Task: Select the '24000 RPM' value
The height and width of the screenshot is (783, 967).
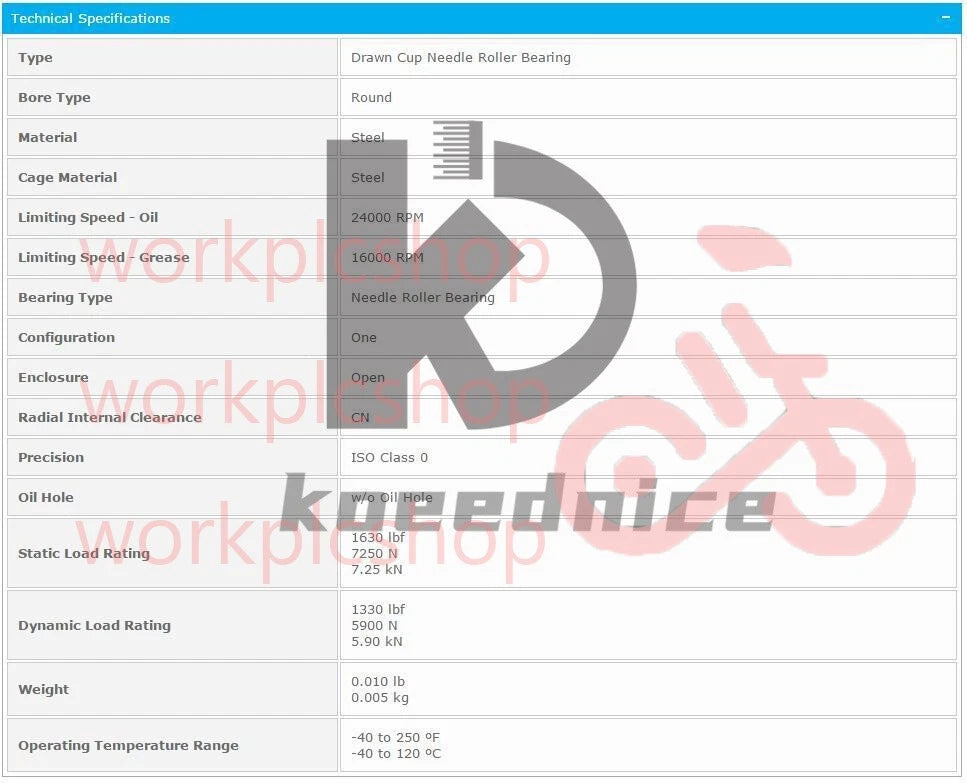Action: [x=387, y=218]
